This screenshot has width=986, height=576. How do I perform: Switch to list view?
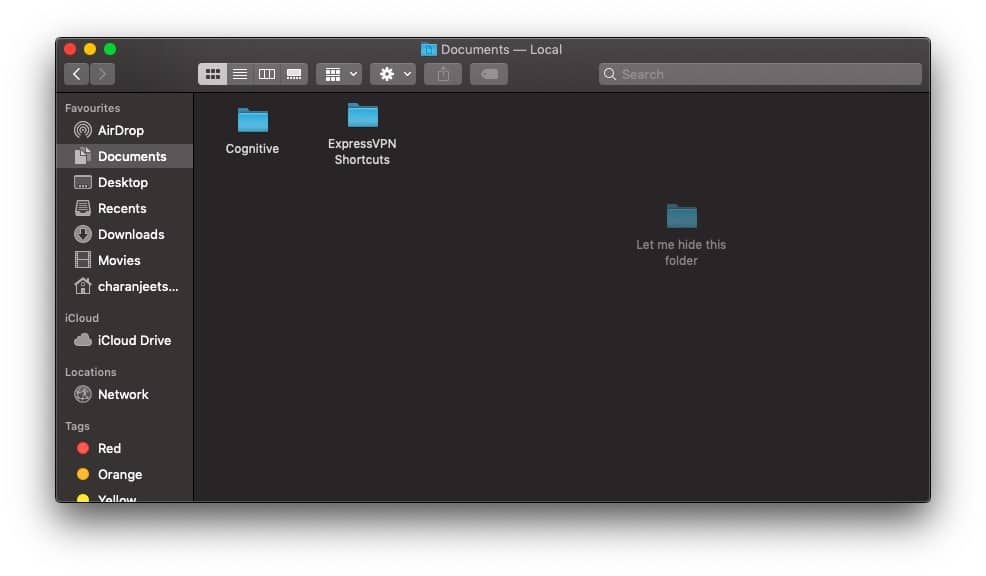pos(240,74)
